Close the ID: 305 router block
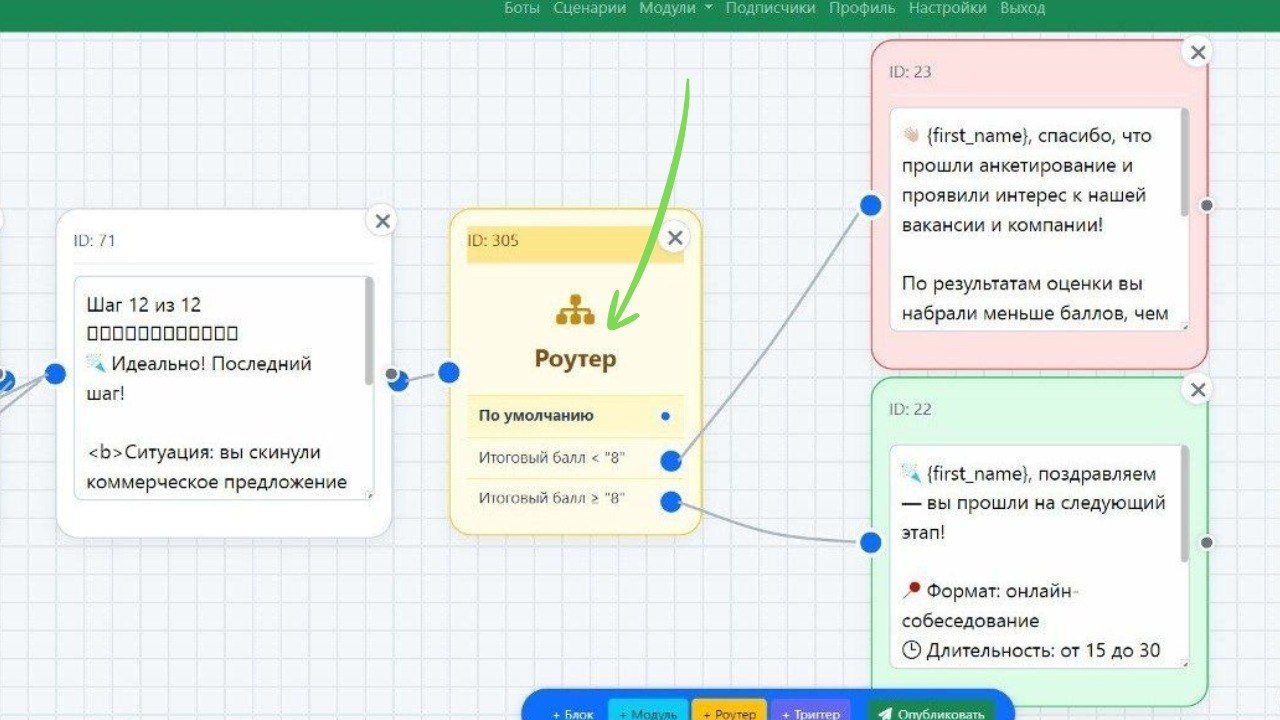1280x720 pixels. [675, 237]
